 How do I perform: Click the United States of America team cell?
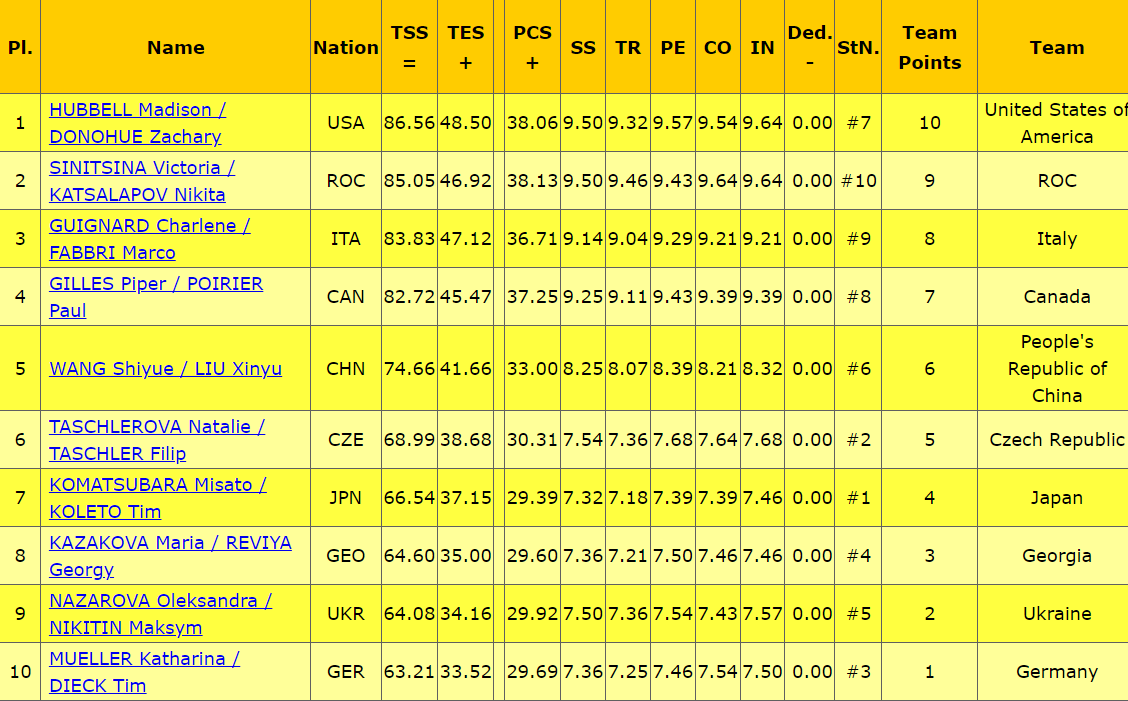1055,123
